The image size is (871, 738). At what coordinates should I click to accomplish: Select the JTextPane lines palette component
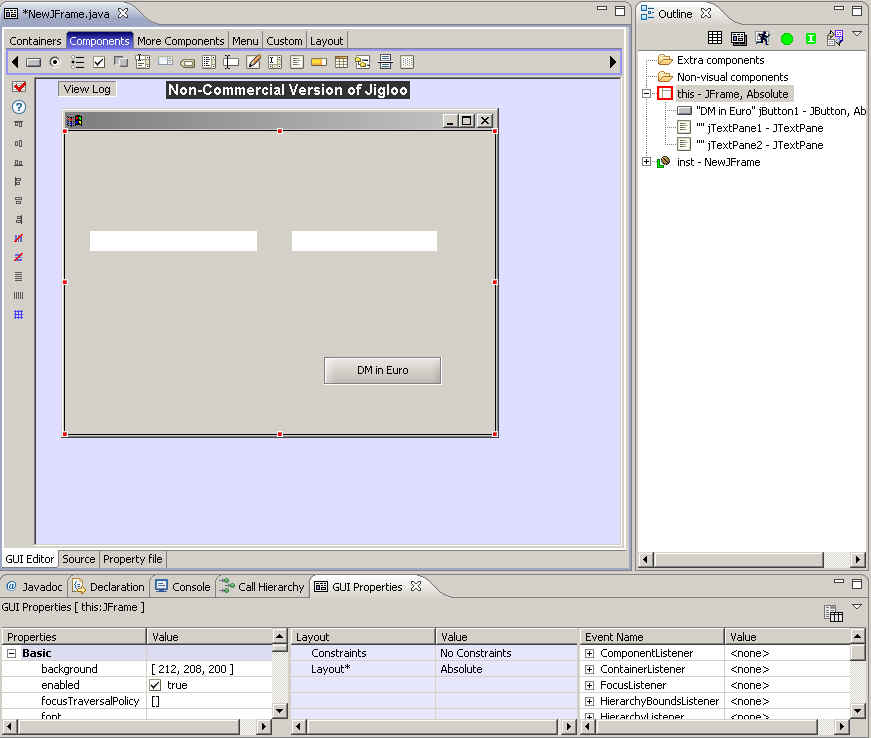297,62
